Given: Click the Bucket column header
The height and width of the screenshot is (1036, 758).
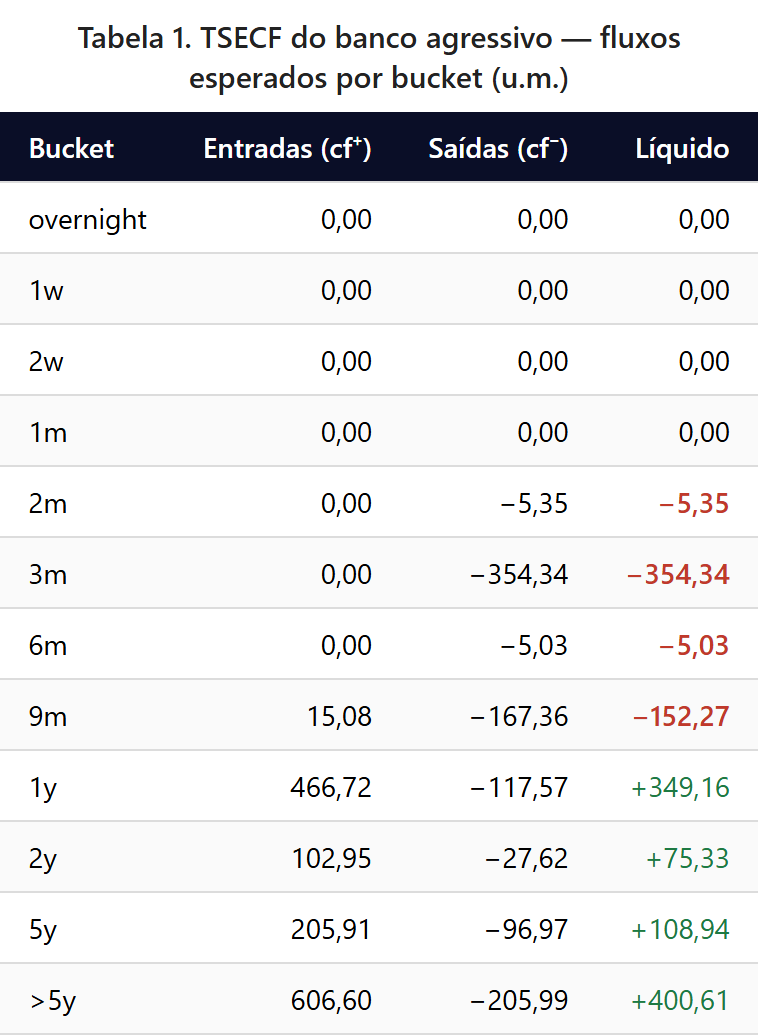Looking at the screenshot, I should click(x=71, y=148).
